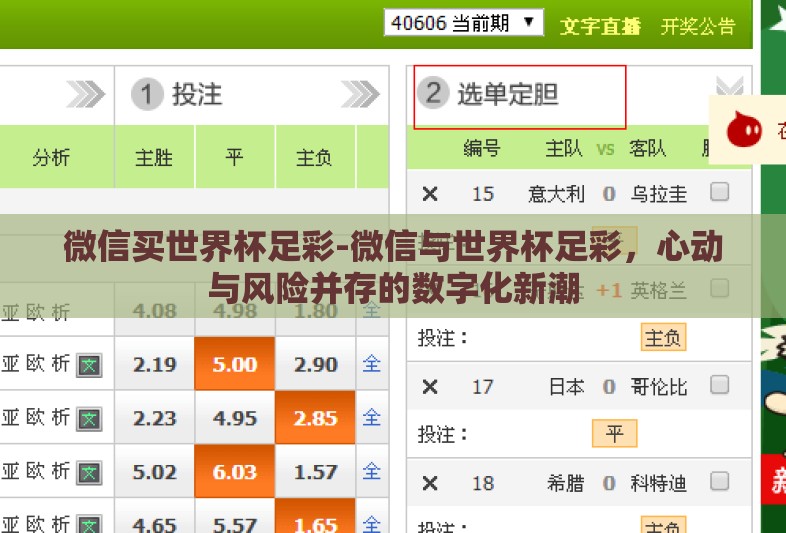Select the 1.57 home loss odds

tap(315, 471)
